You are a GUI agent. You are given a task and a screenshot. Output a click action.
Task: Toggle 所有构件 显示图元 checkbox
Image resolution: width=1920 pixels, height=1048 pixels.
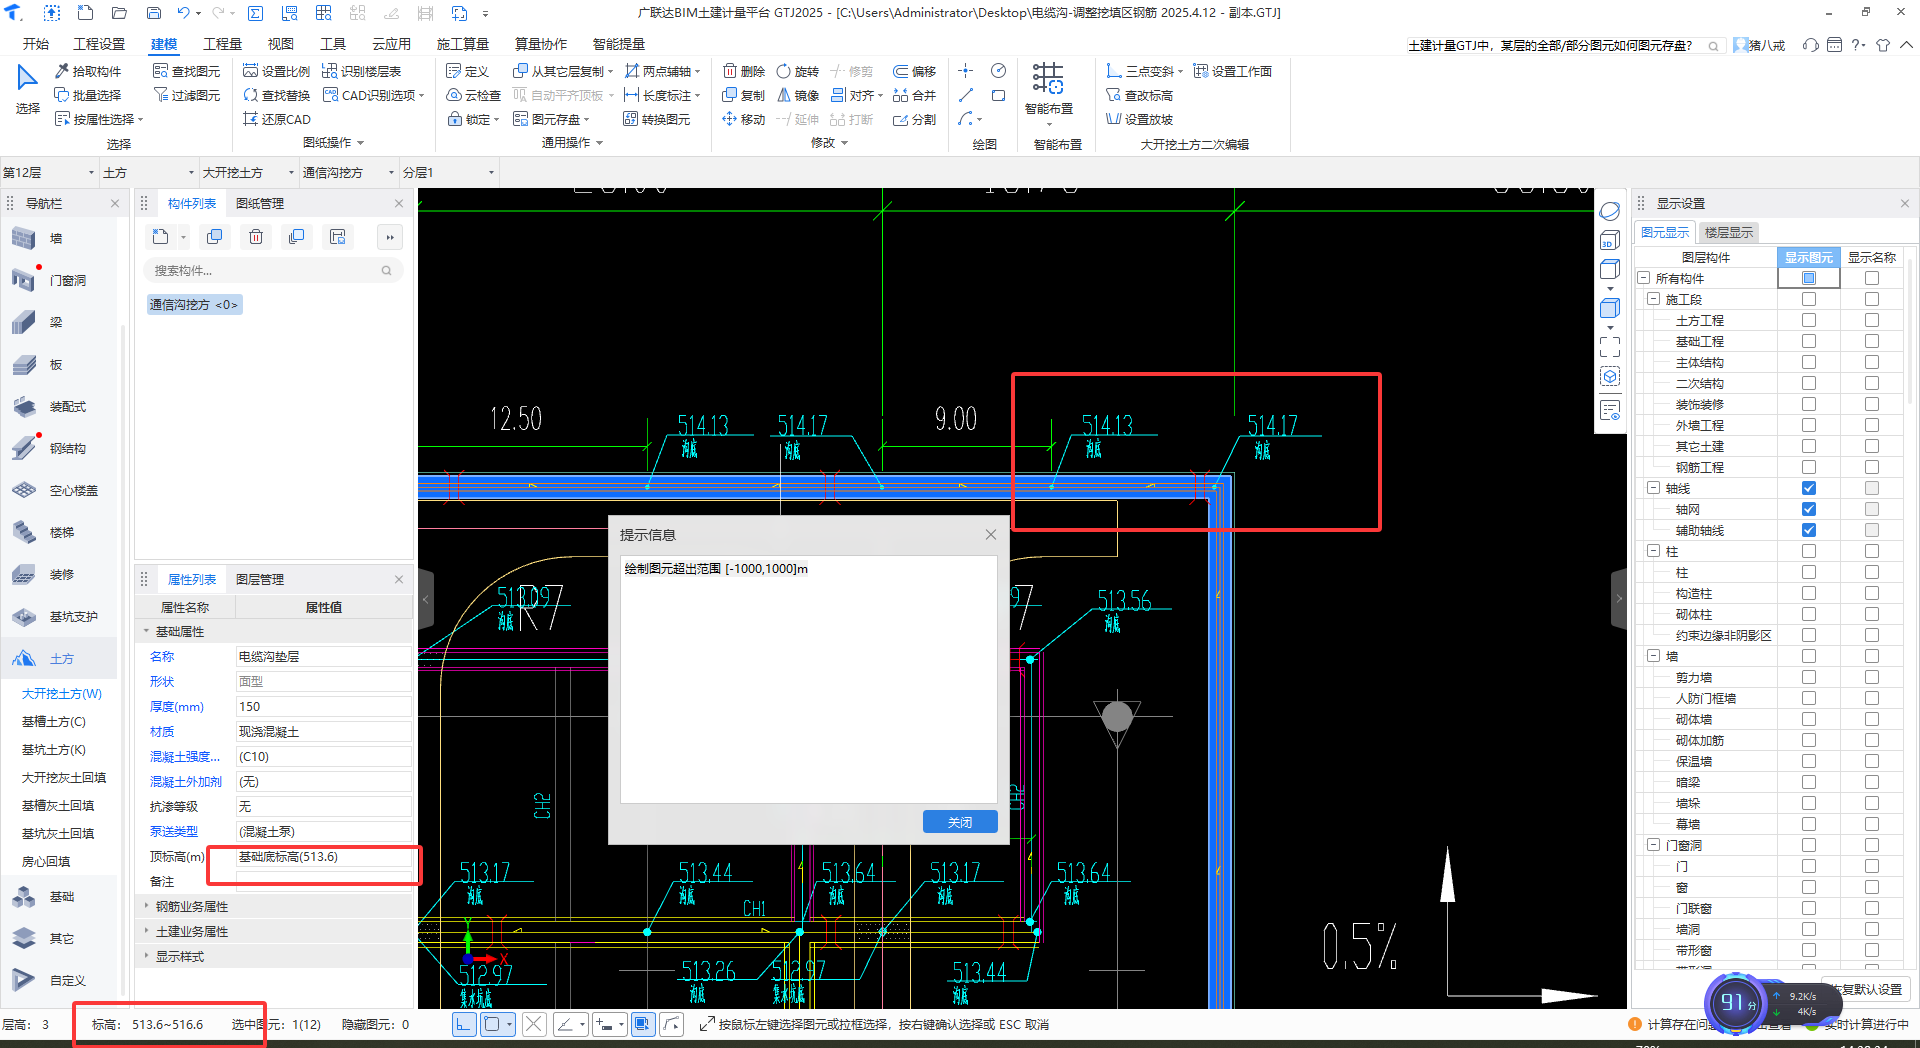coord(1808,278)
